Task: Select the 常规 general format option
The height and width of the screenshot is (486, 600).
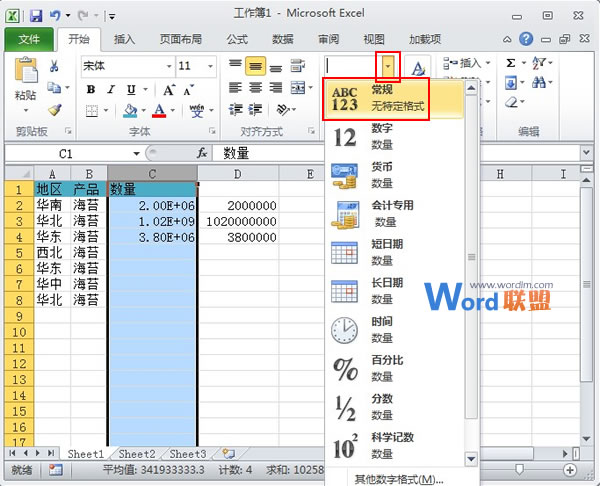Action: [x=377, y=97]
